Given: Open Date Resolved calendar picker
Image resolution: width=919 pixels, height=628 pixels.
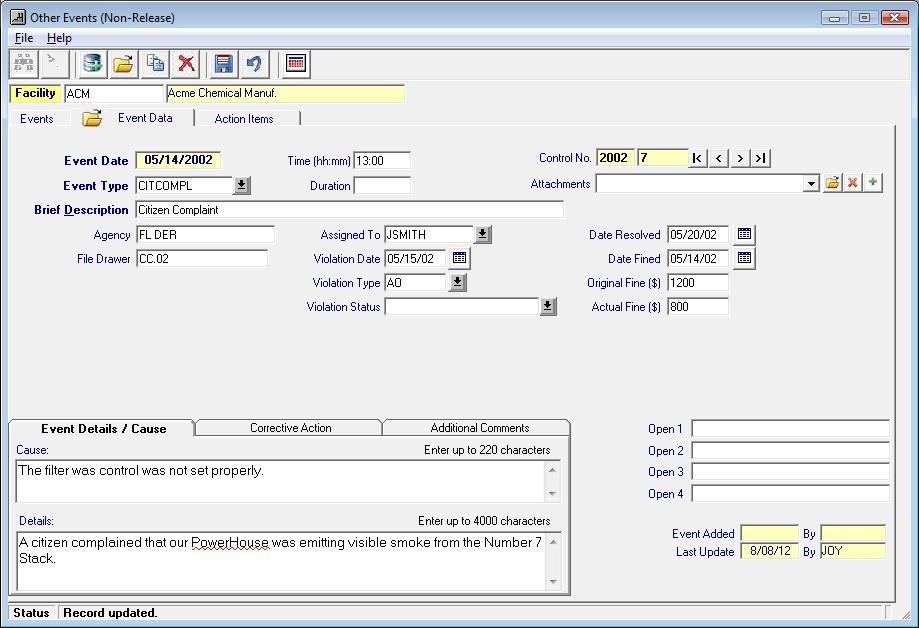Looking at the screenshot, I should (744, 235).
